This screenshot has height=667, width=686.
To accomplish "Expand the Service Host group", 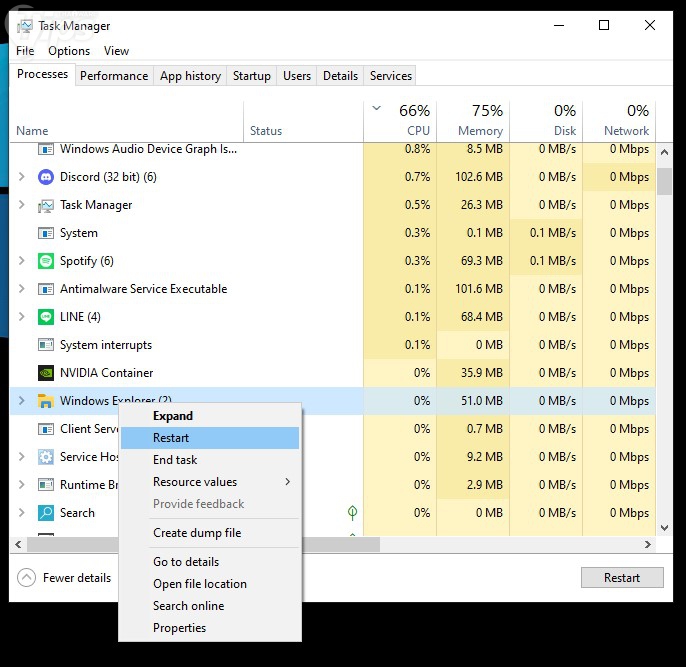I will tap(21, 457).
